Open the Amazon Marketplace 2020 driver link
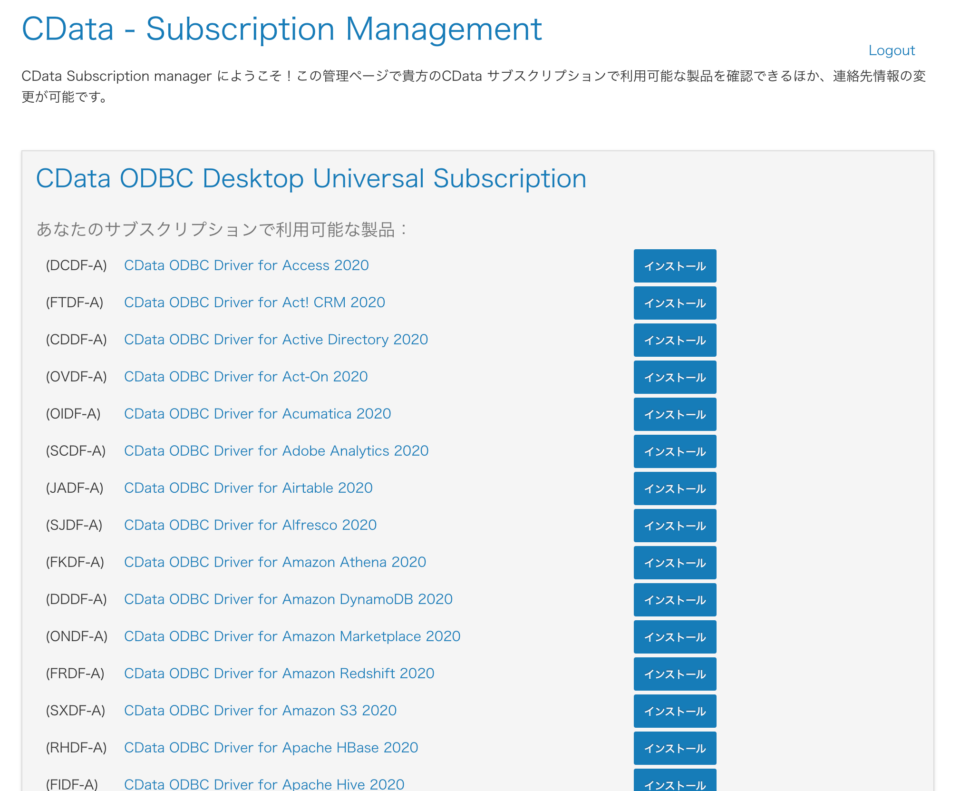This screenshot has width=960, height=791. [292, 636]
